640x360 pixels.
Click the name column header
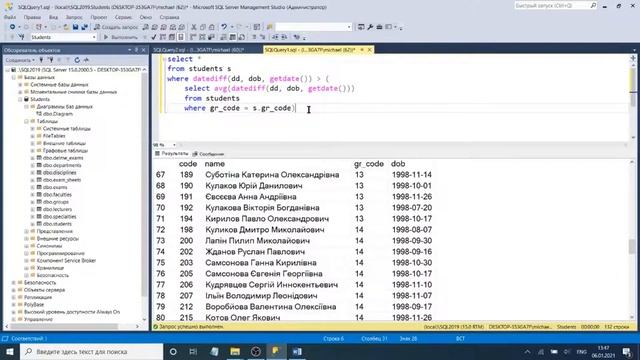[215, 164]
